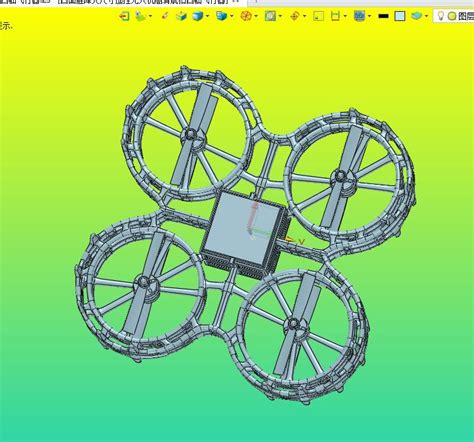Click the gray section view square icon
474x442 pixels.
tap(270, 16)
